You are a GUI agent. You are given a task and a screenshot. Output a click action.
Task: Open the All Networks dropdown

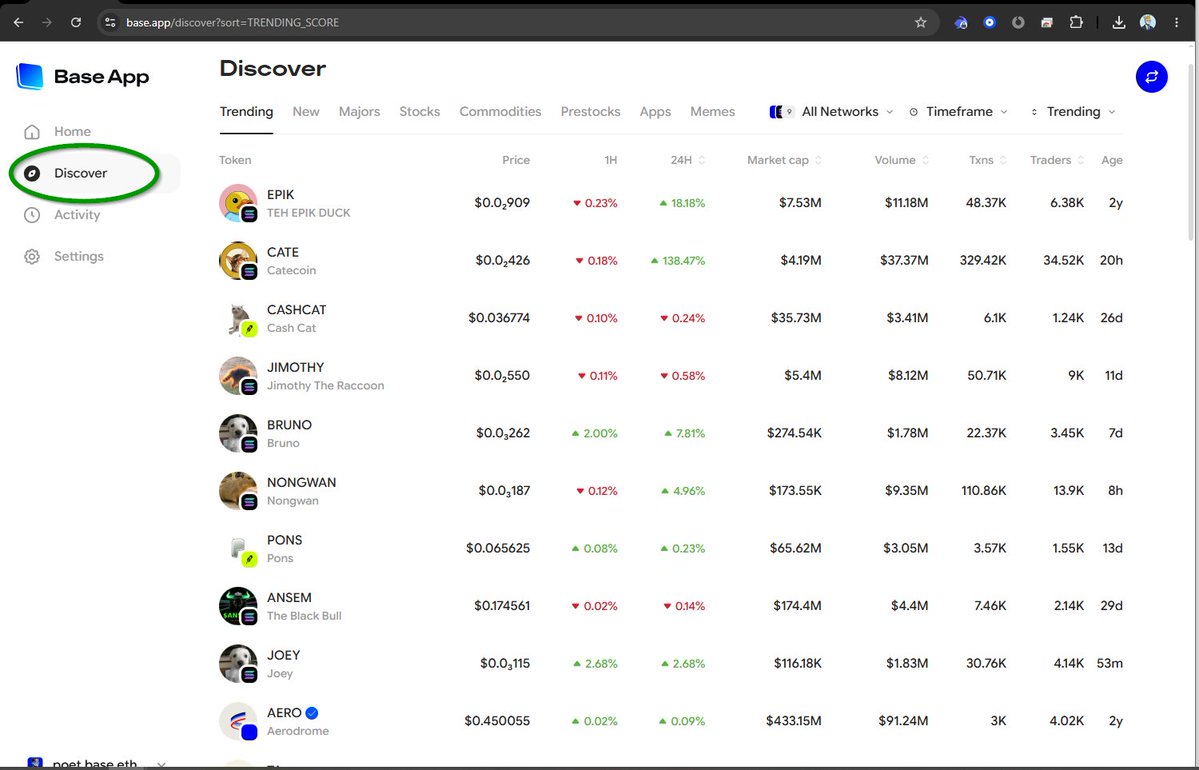831,112
